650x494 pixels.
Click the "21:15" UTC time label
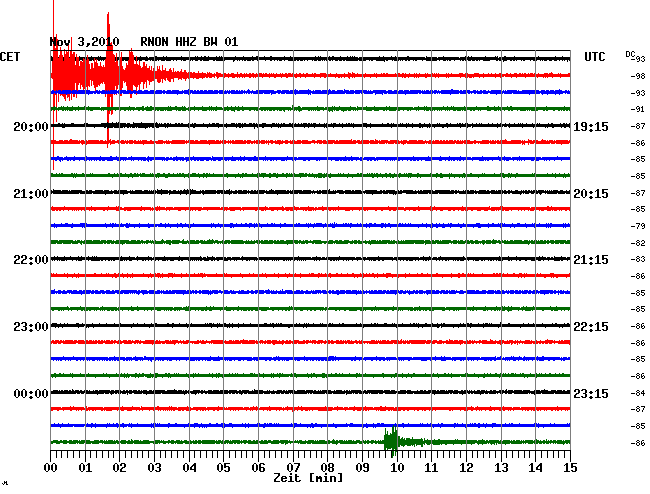591,260
